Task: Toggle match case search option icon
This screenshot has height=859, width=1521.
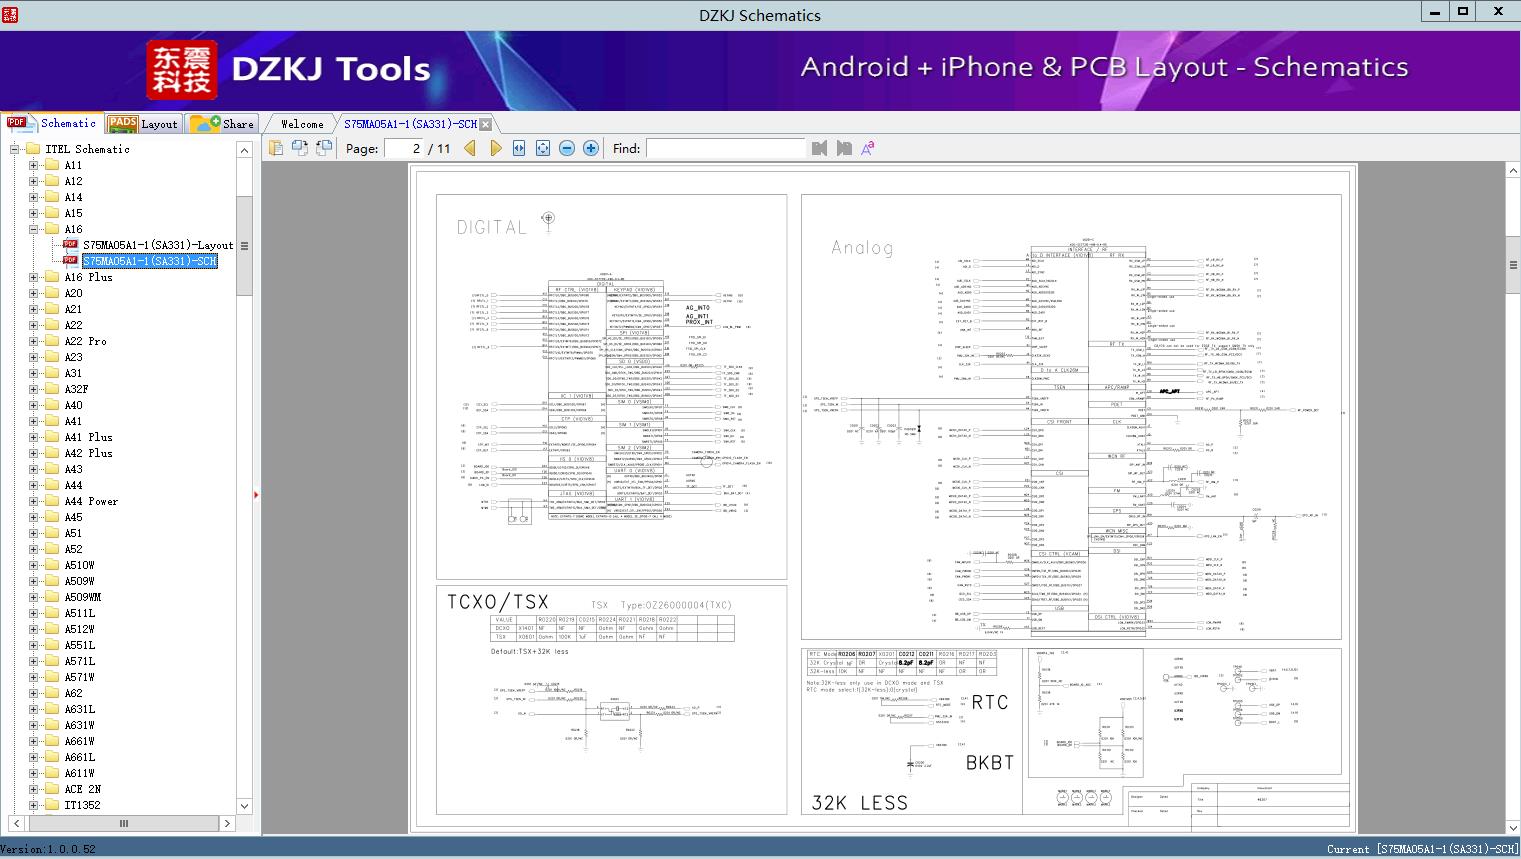Action: coord(868,148)
